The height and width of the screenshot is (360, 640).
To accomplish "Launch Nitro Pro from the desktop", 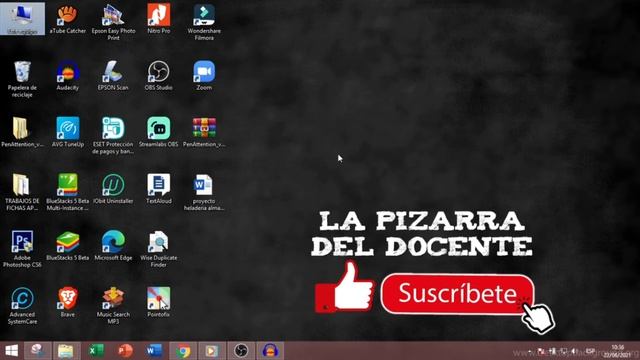I will pyautogui.click(x=159, y=19).
